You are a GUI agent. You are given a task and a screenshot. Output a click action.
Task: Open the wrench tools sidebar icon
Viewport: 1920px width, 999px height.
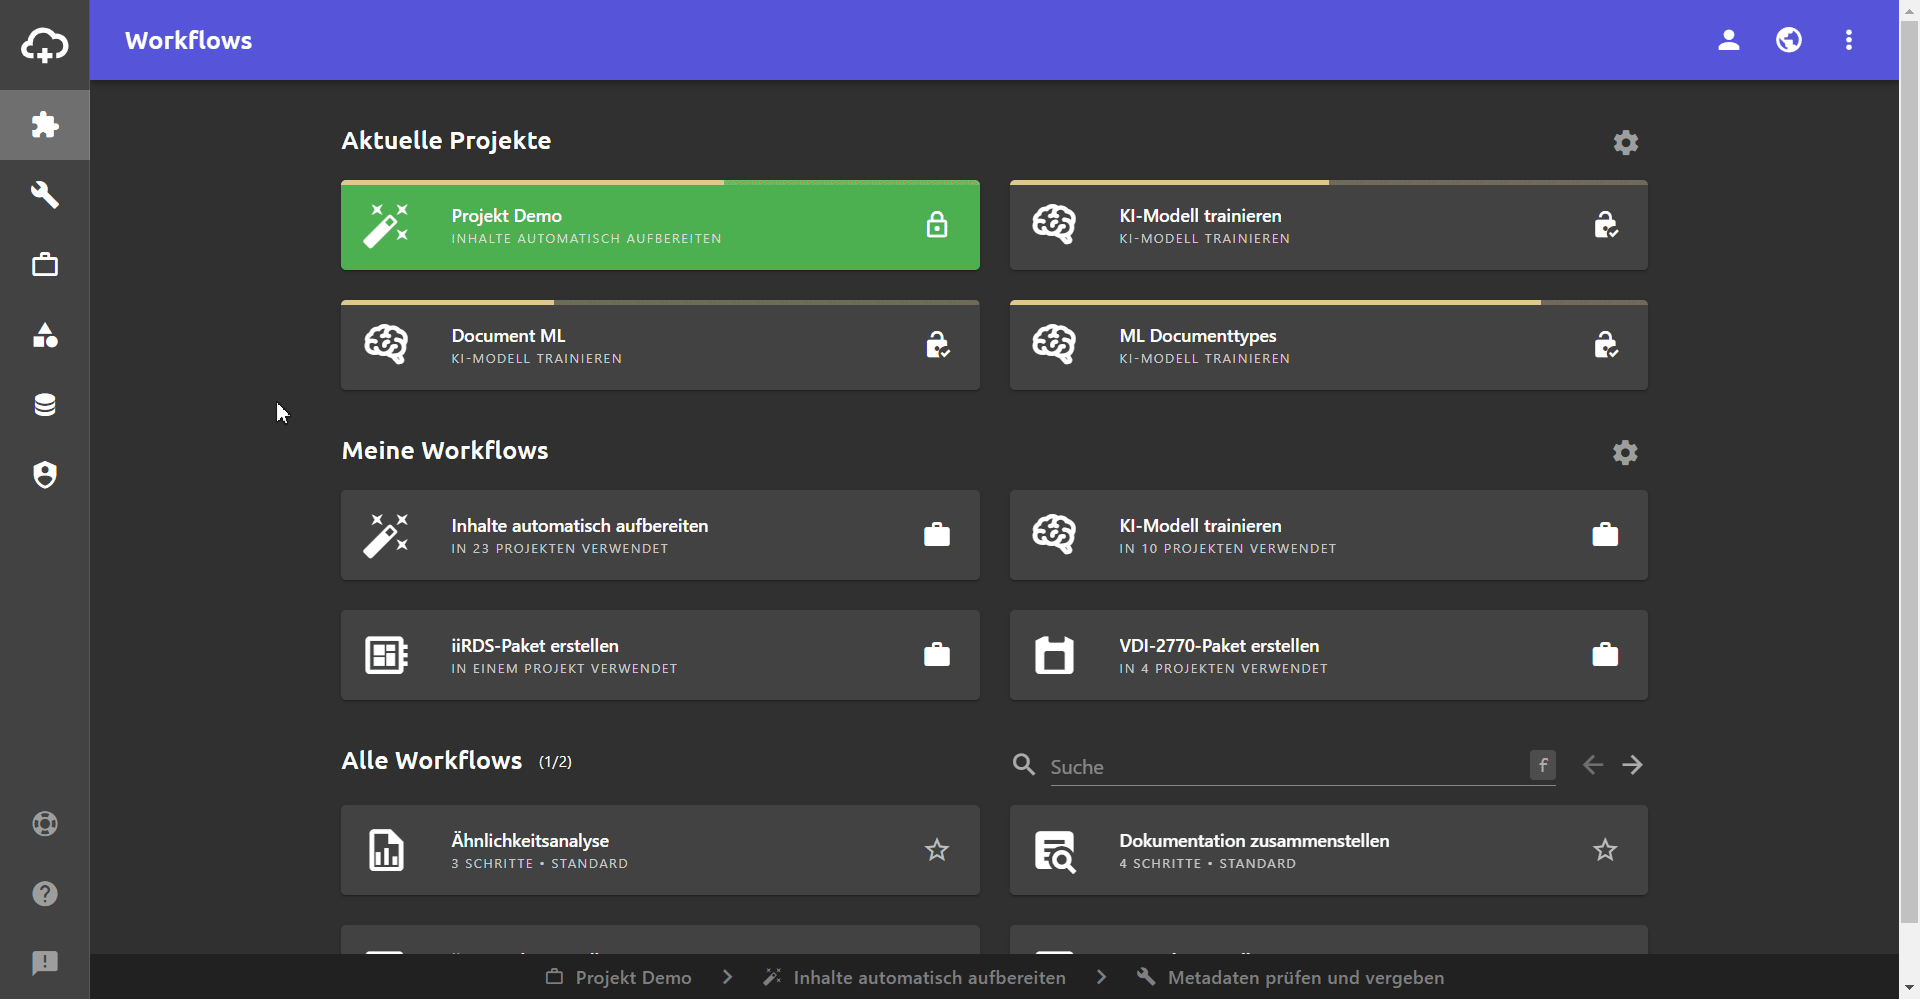tap(45, 194)
